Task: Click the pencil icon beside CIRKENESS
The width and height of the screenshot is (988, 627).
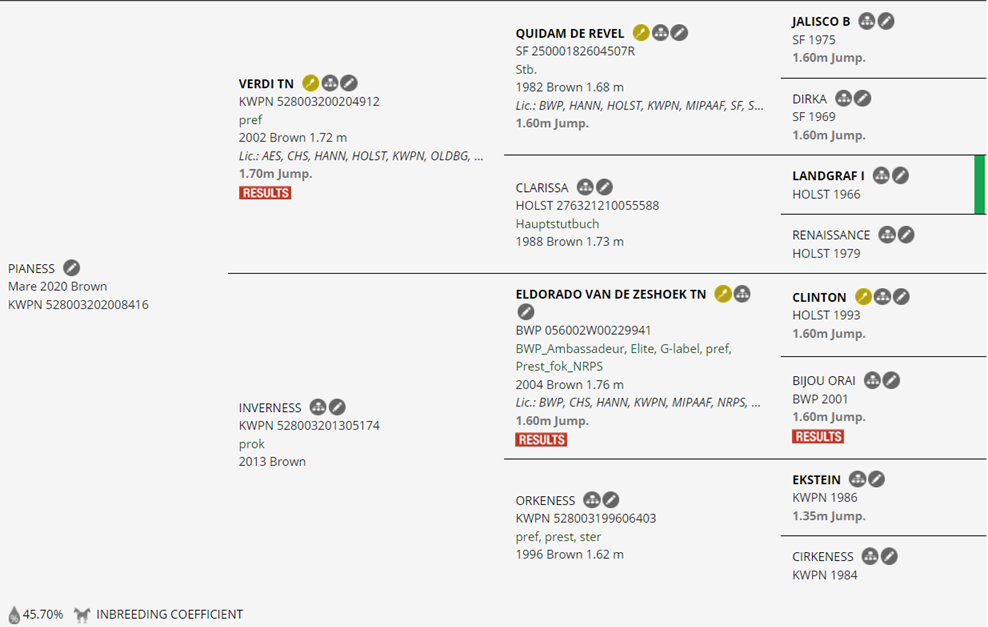Action: tap(888, 556)
